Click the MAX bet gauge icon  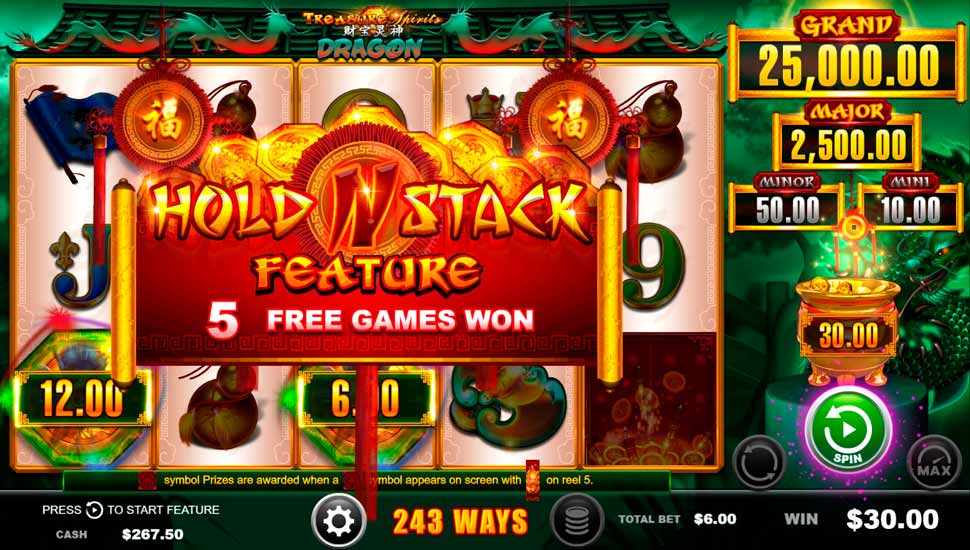click(x=934, y=463)
